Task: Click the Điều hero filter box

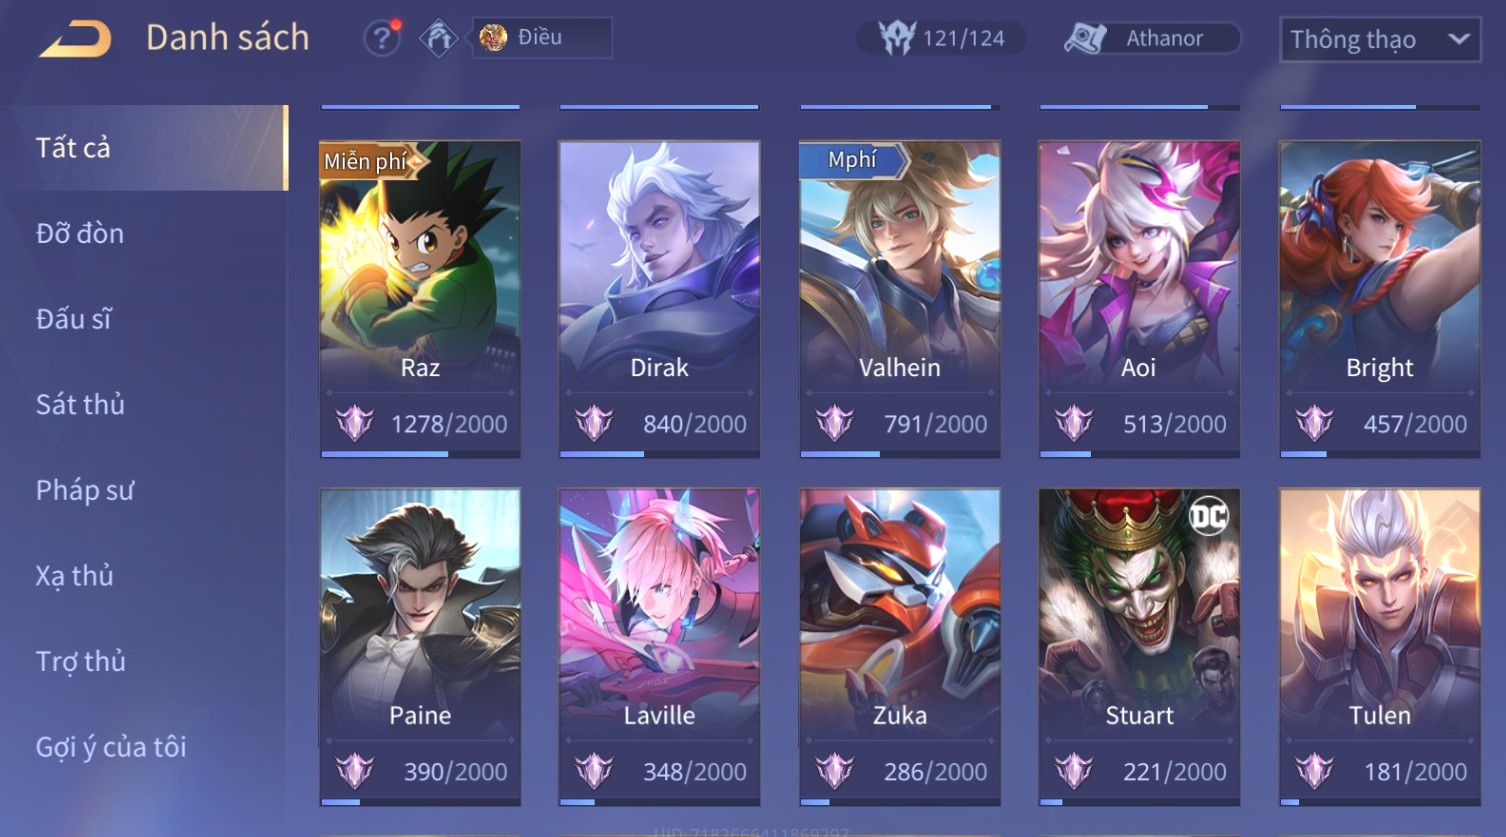Action: tap(542, 38)
